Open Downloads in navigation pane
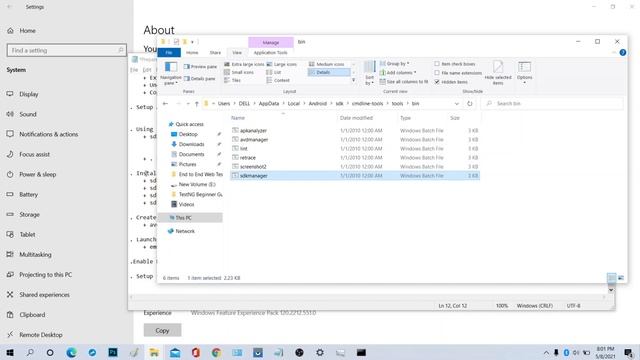The height and width of the screenshot is (360, 640). 191,144
